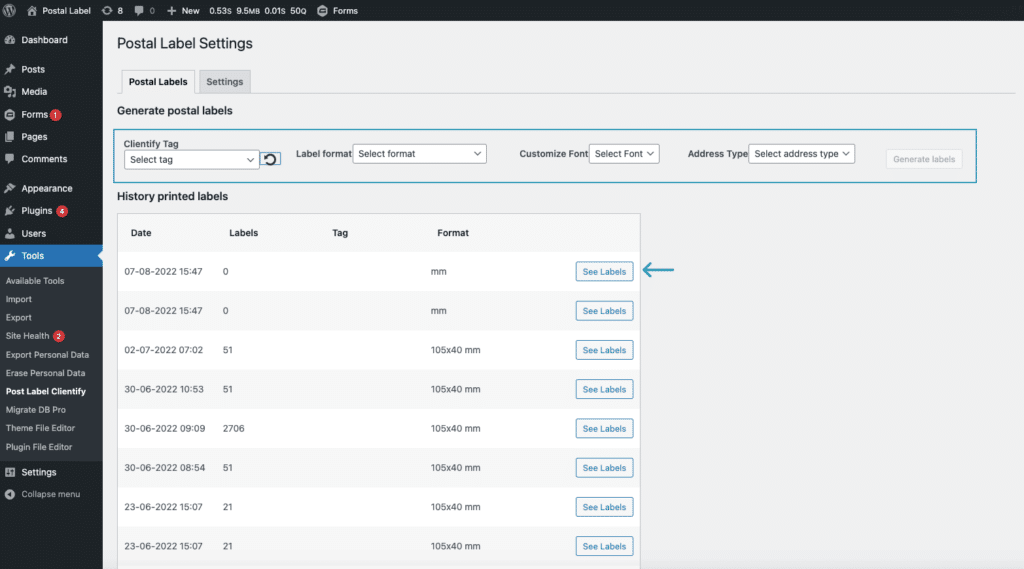
Task: See Labels for 30-06-2022 10:53 row
Action: tap(604, 389)
